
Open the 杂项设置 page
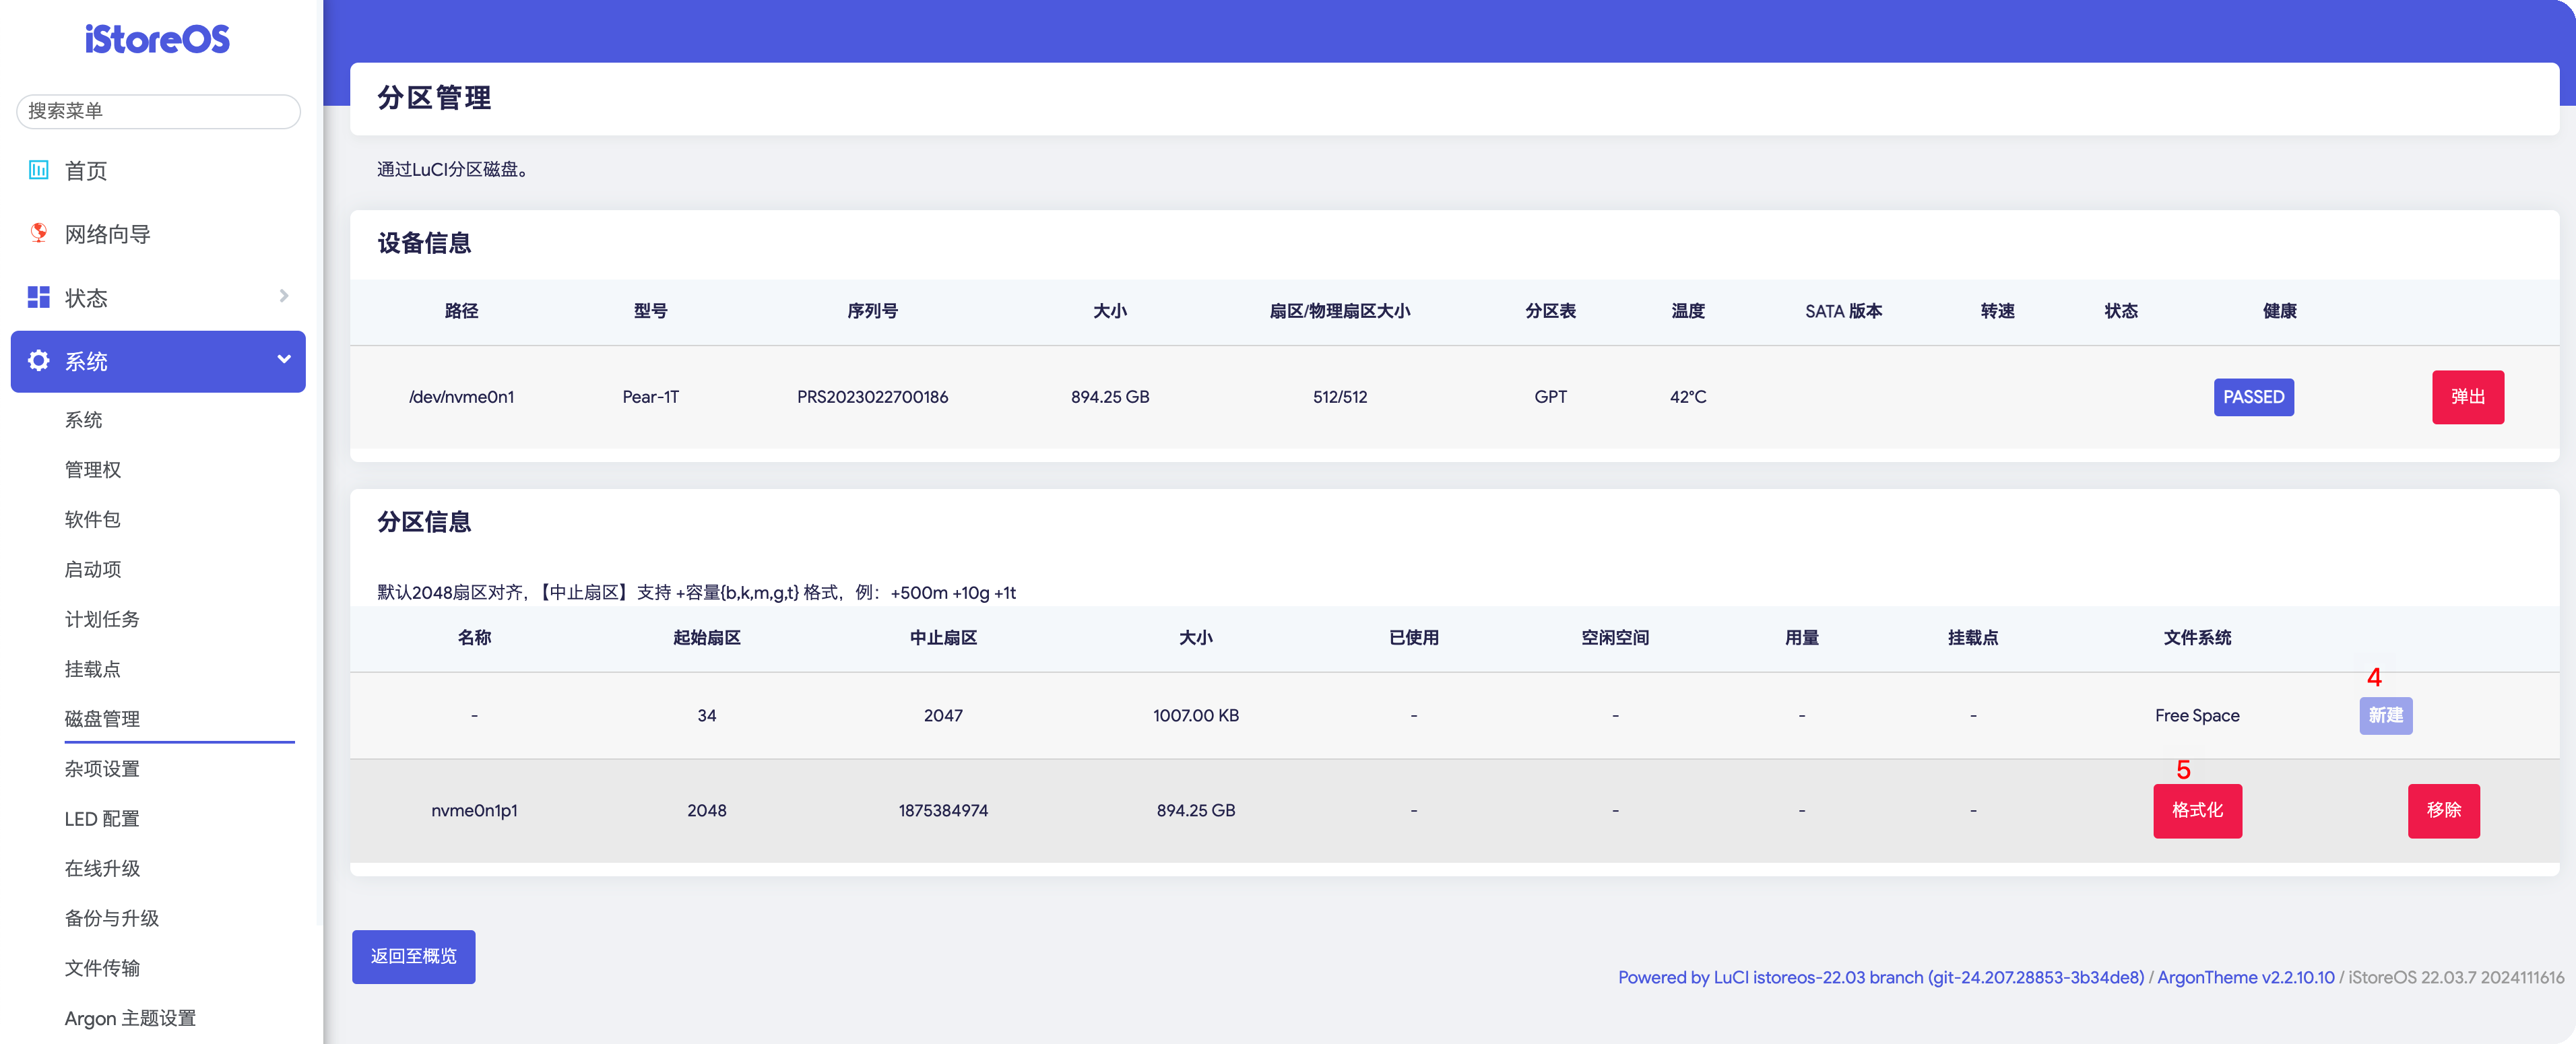coord(102,769)
